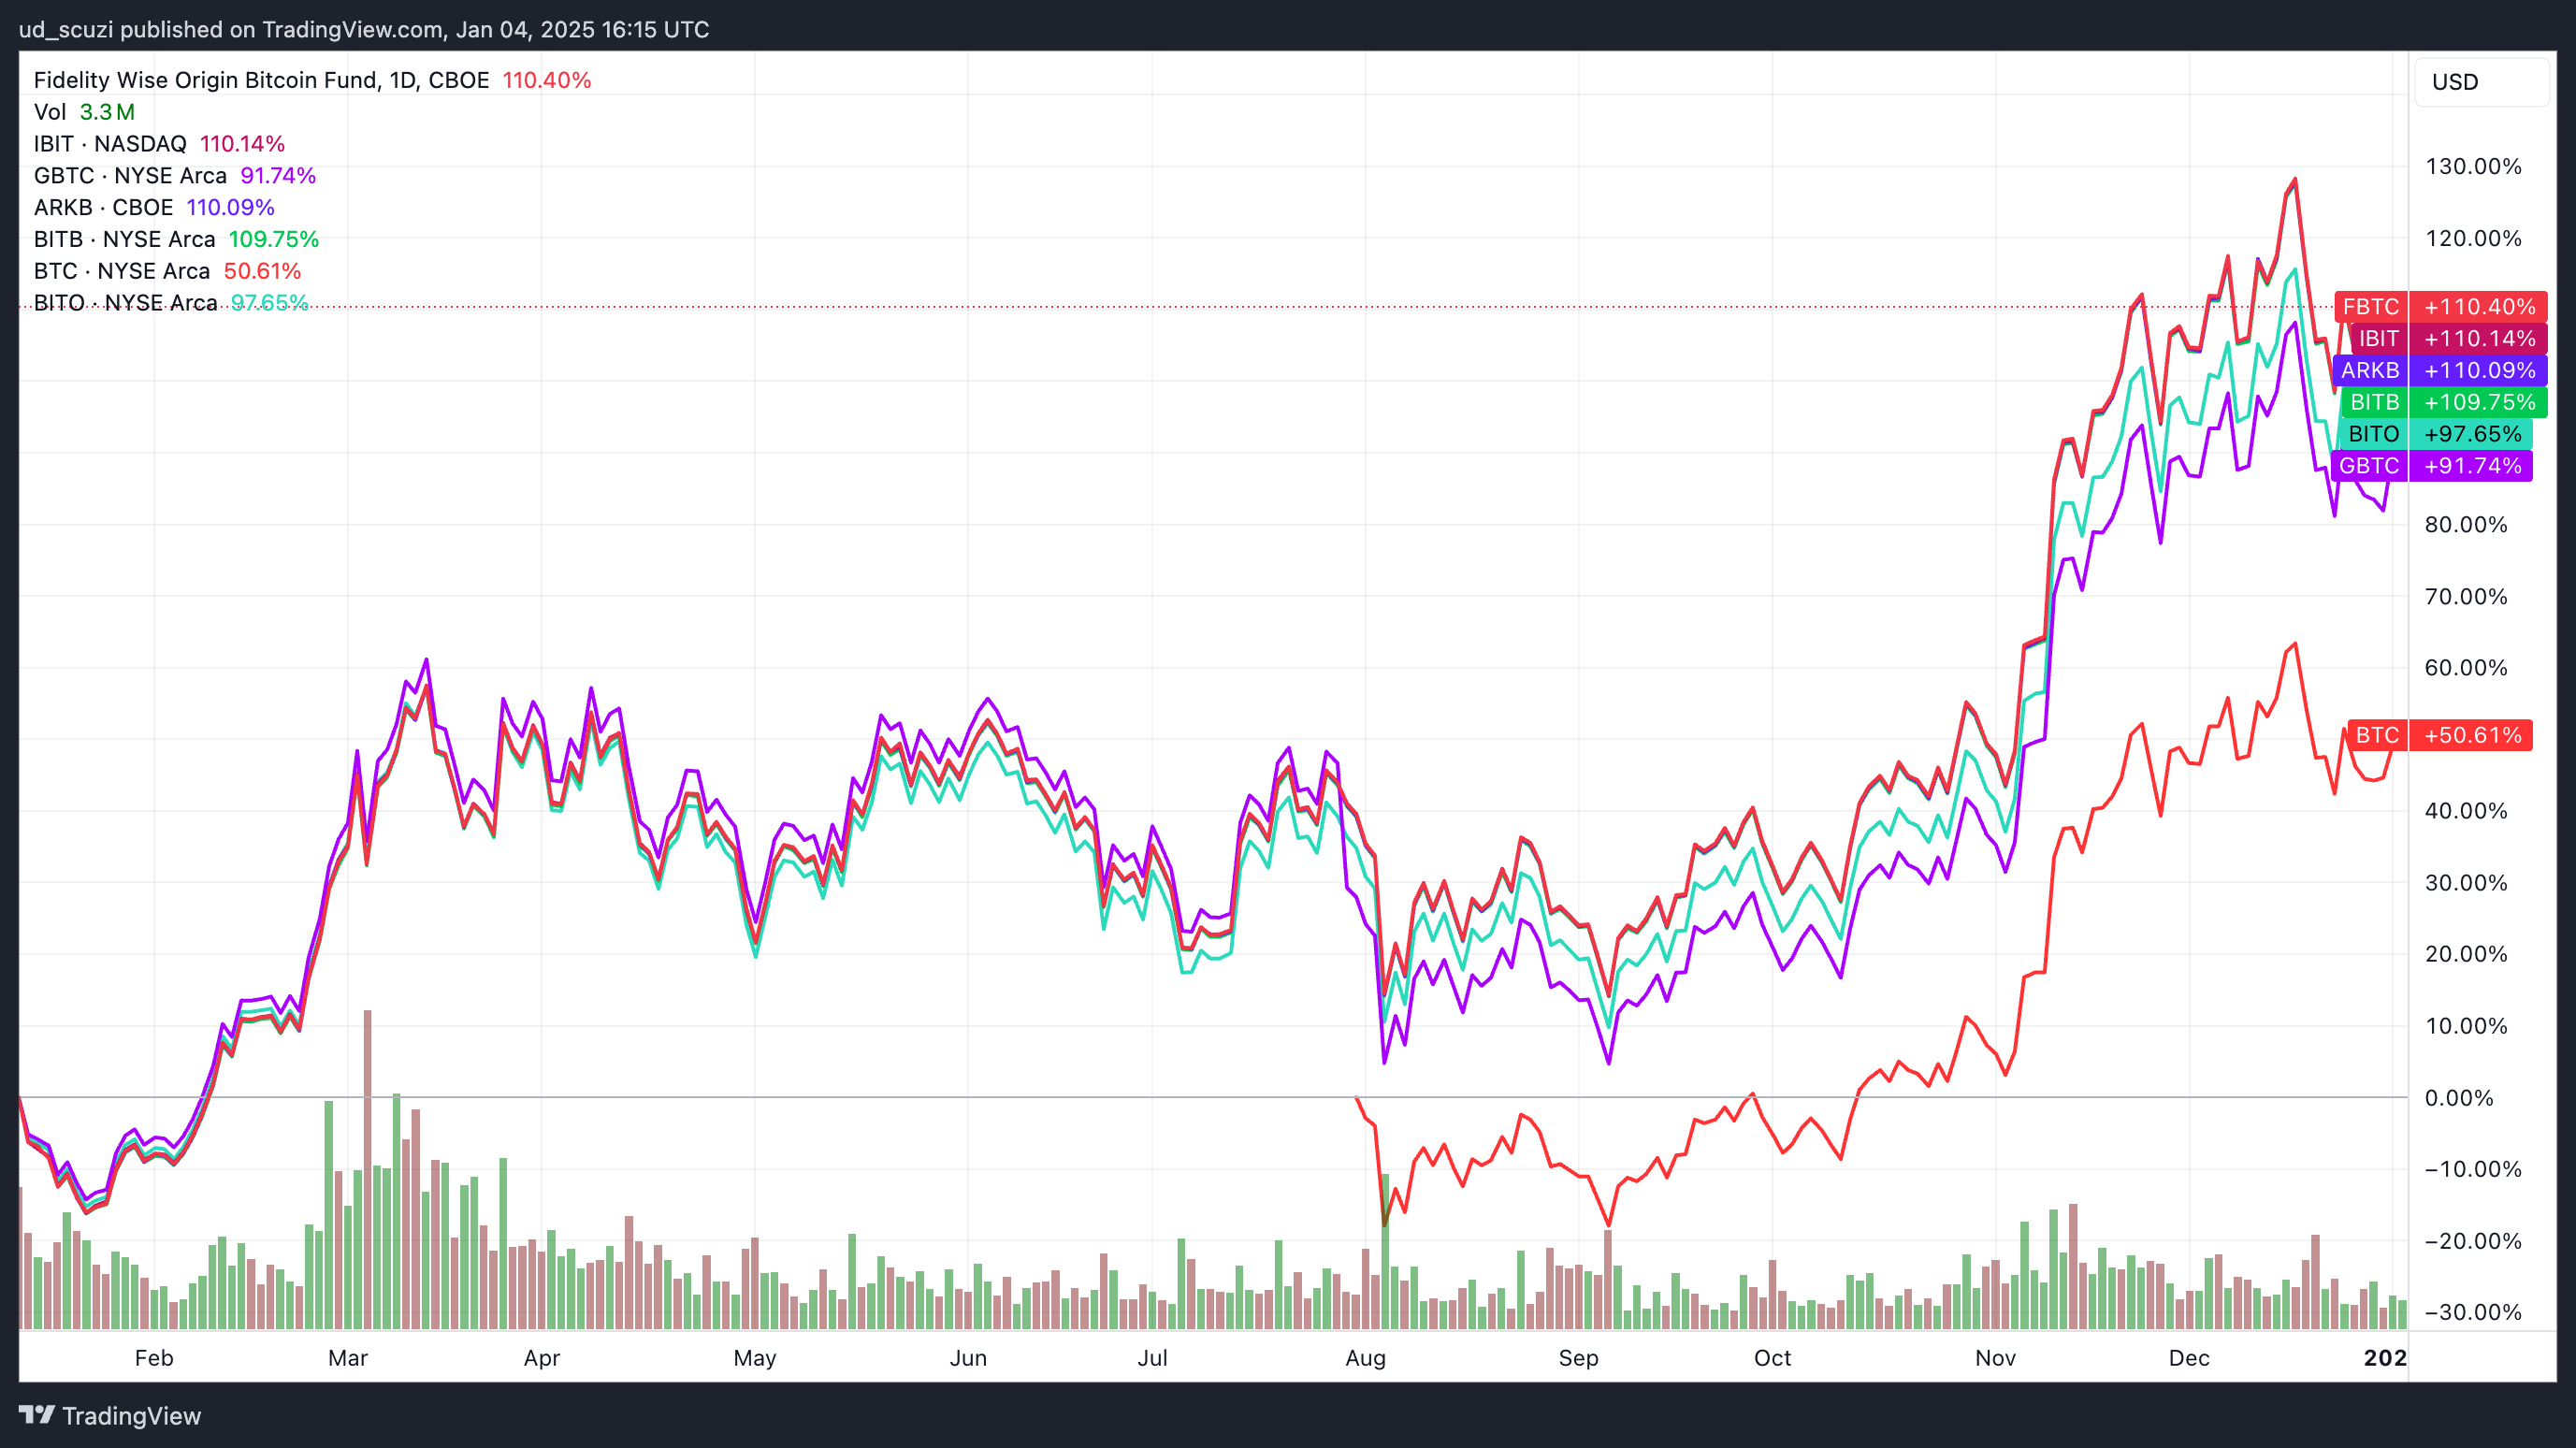This screenshot has width=2576, height=1448.
Task: Open the ud_scuzi publisher link
Action: pyautogui.click(x=62, y=29)
